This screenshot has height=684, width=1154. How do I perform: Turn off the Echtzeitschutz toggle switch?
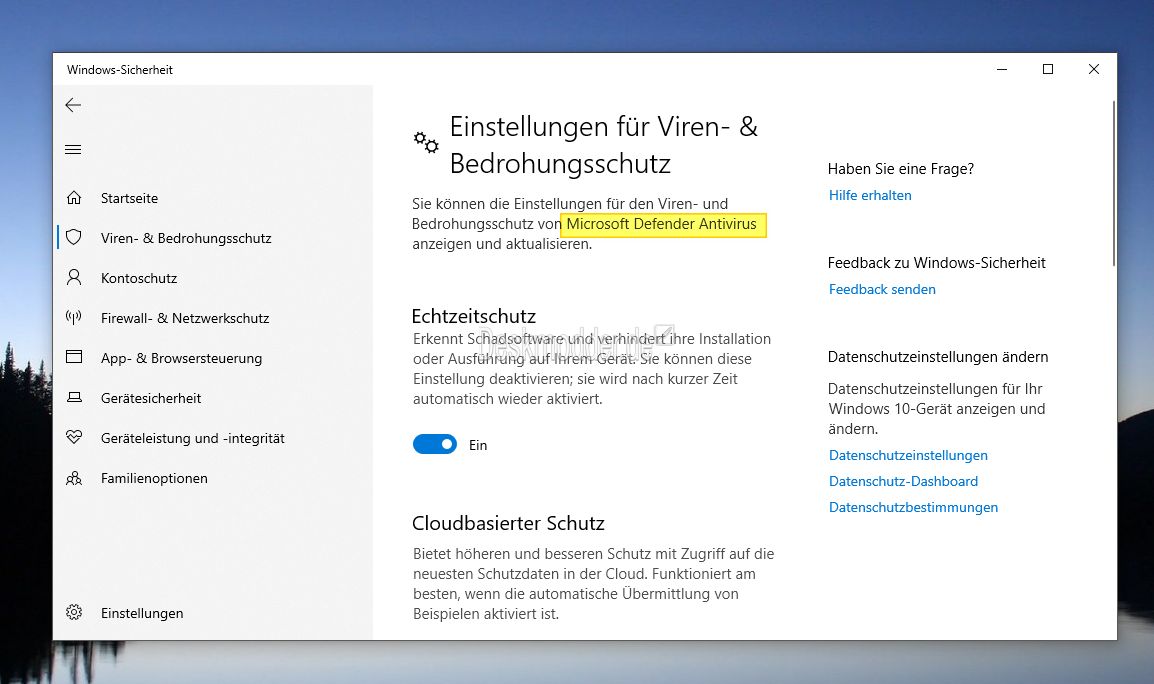[435, 444]
